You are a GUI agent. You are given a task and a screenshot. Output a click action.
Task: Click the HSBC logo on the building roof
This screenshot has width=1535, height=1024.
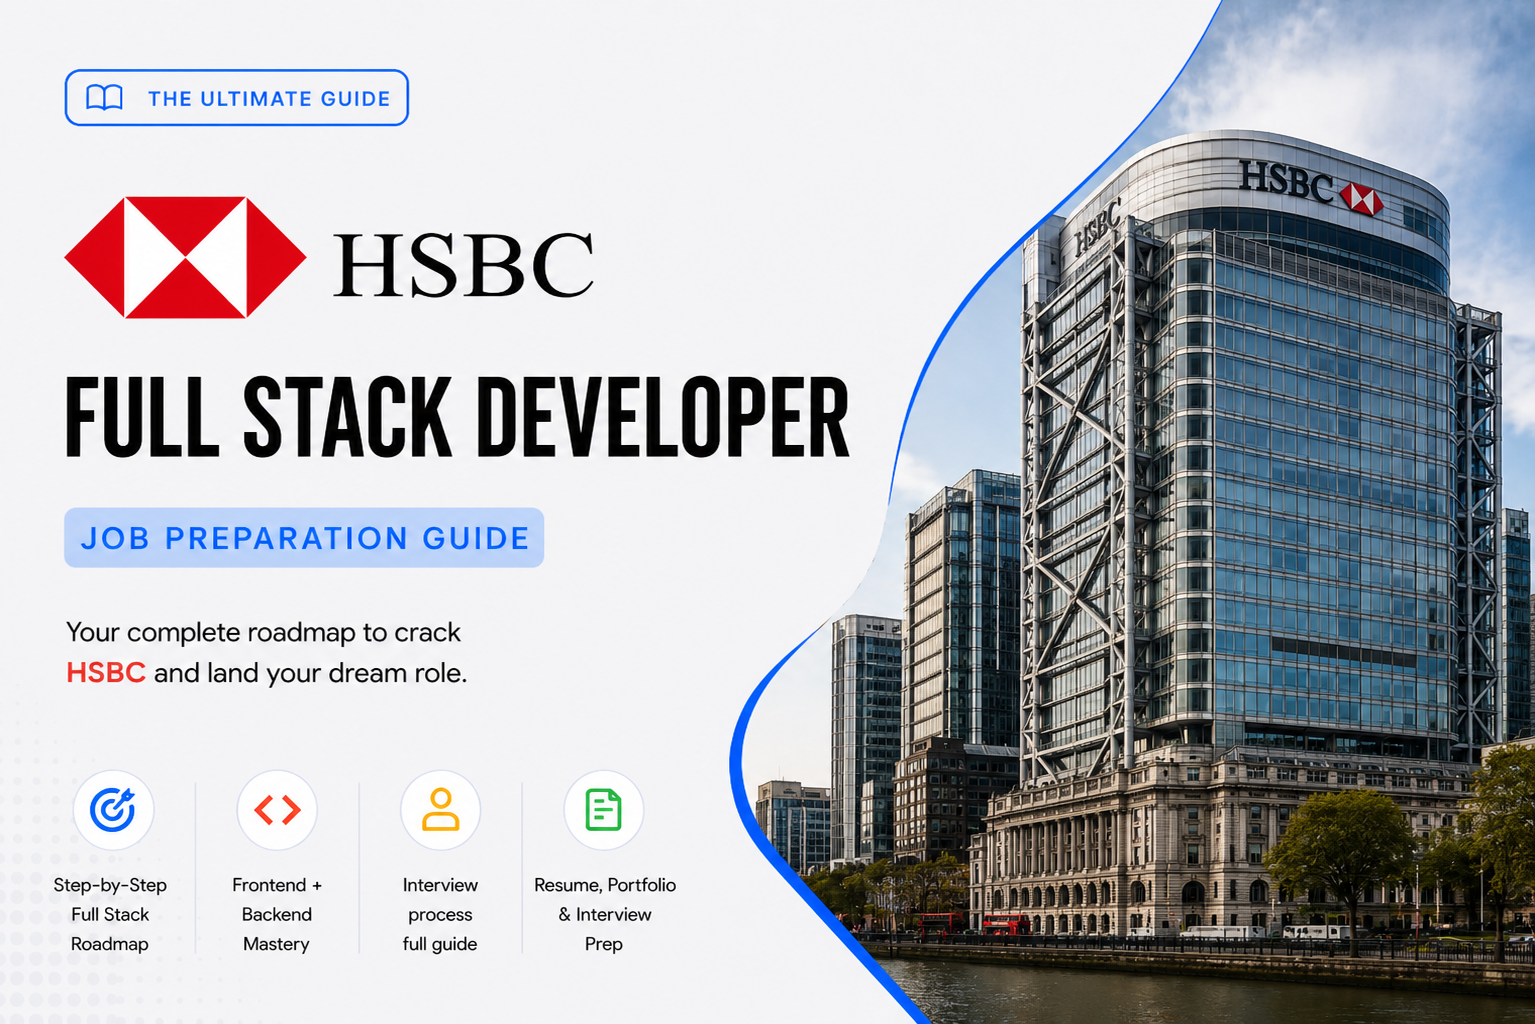(1311, 188)
